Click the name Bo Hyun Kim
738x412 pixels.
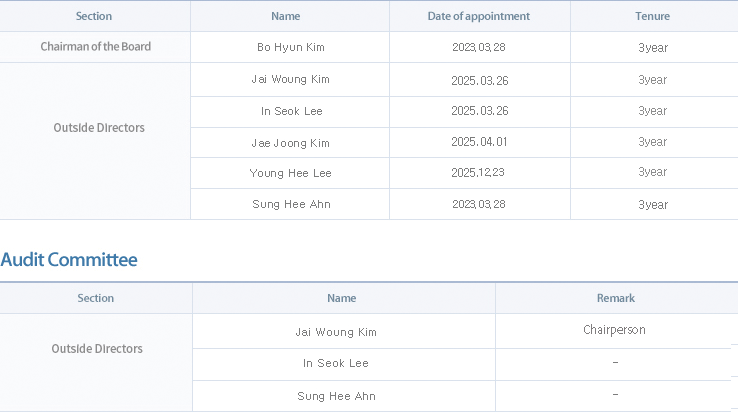(290, 47)
